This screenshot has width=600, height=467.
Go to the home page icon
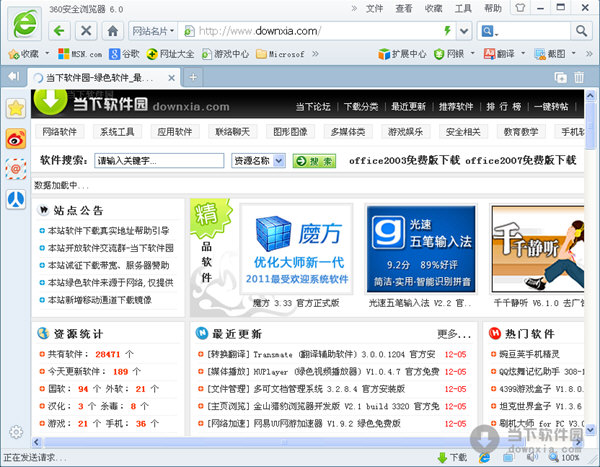point(113,31)
